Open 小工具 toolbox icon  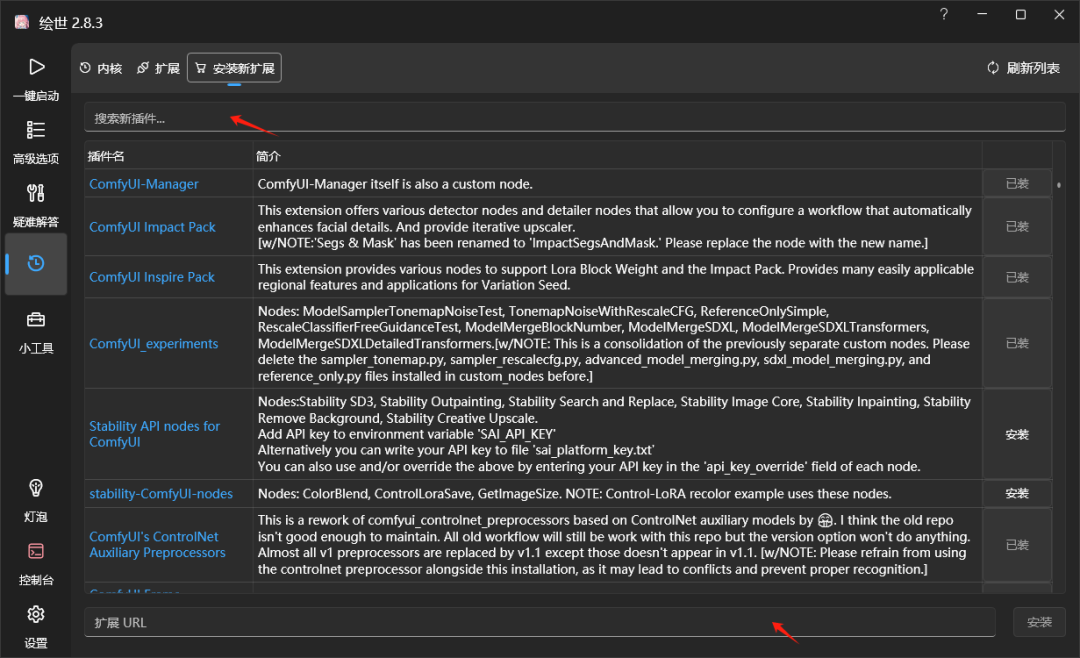pos(36,320)
